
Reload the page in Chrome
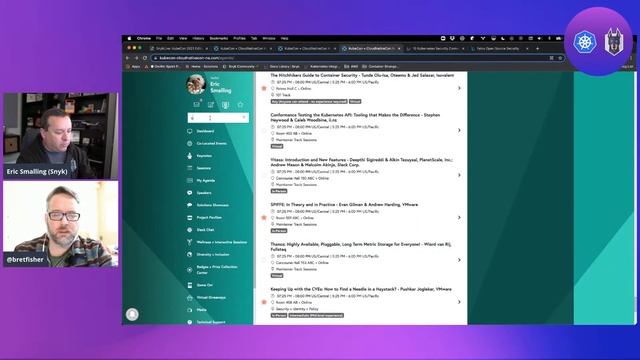145,58
